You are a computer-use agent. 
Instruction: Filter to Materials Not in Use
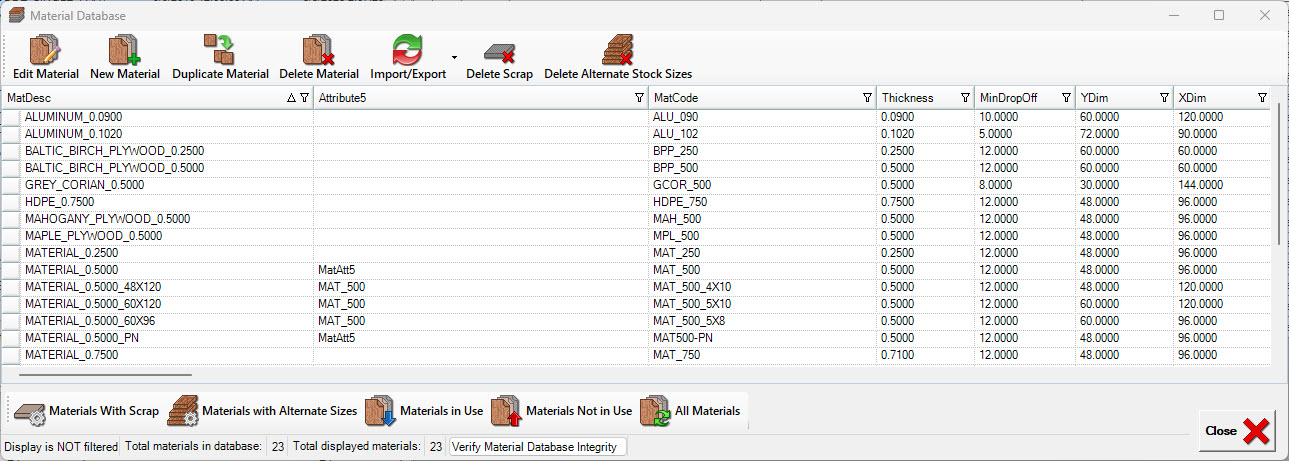pyautogui.click(x=562, y=411)
